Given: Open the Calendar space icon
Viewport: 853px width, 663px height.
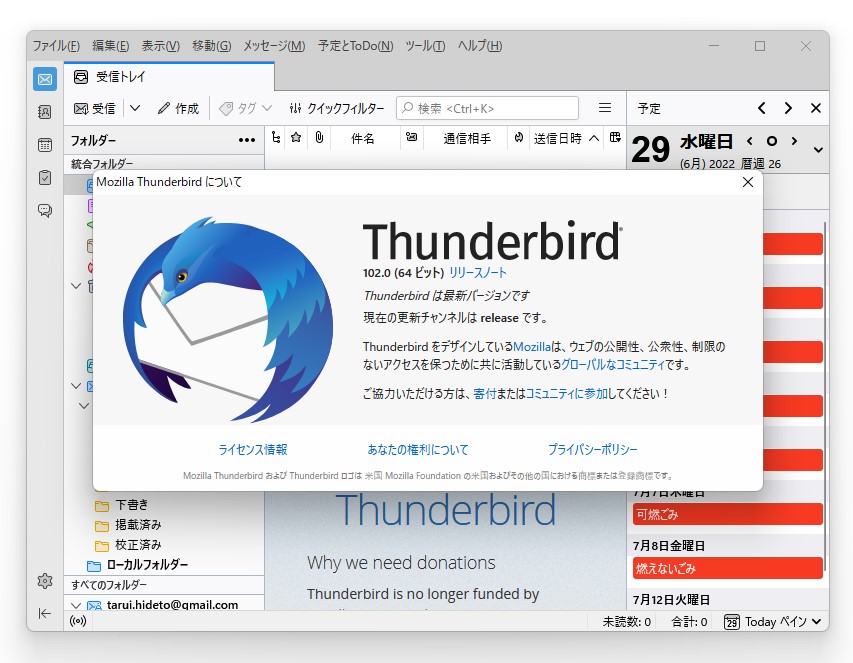Looking at the screenshot, I should [44, 145].
